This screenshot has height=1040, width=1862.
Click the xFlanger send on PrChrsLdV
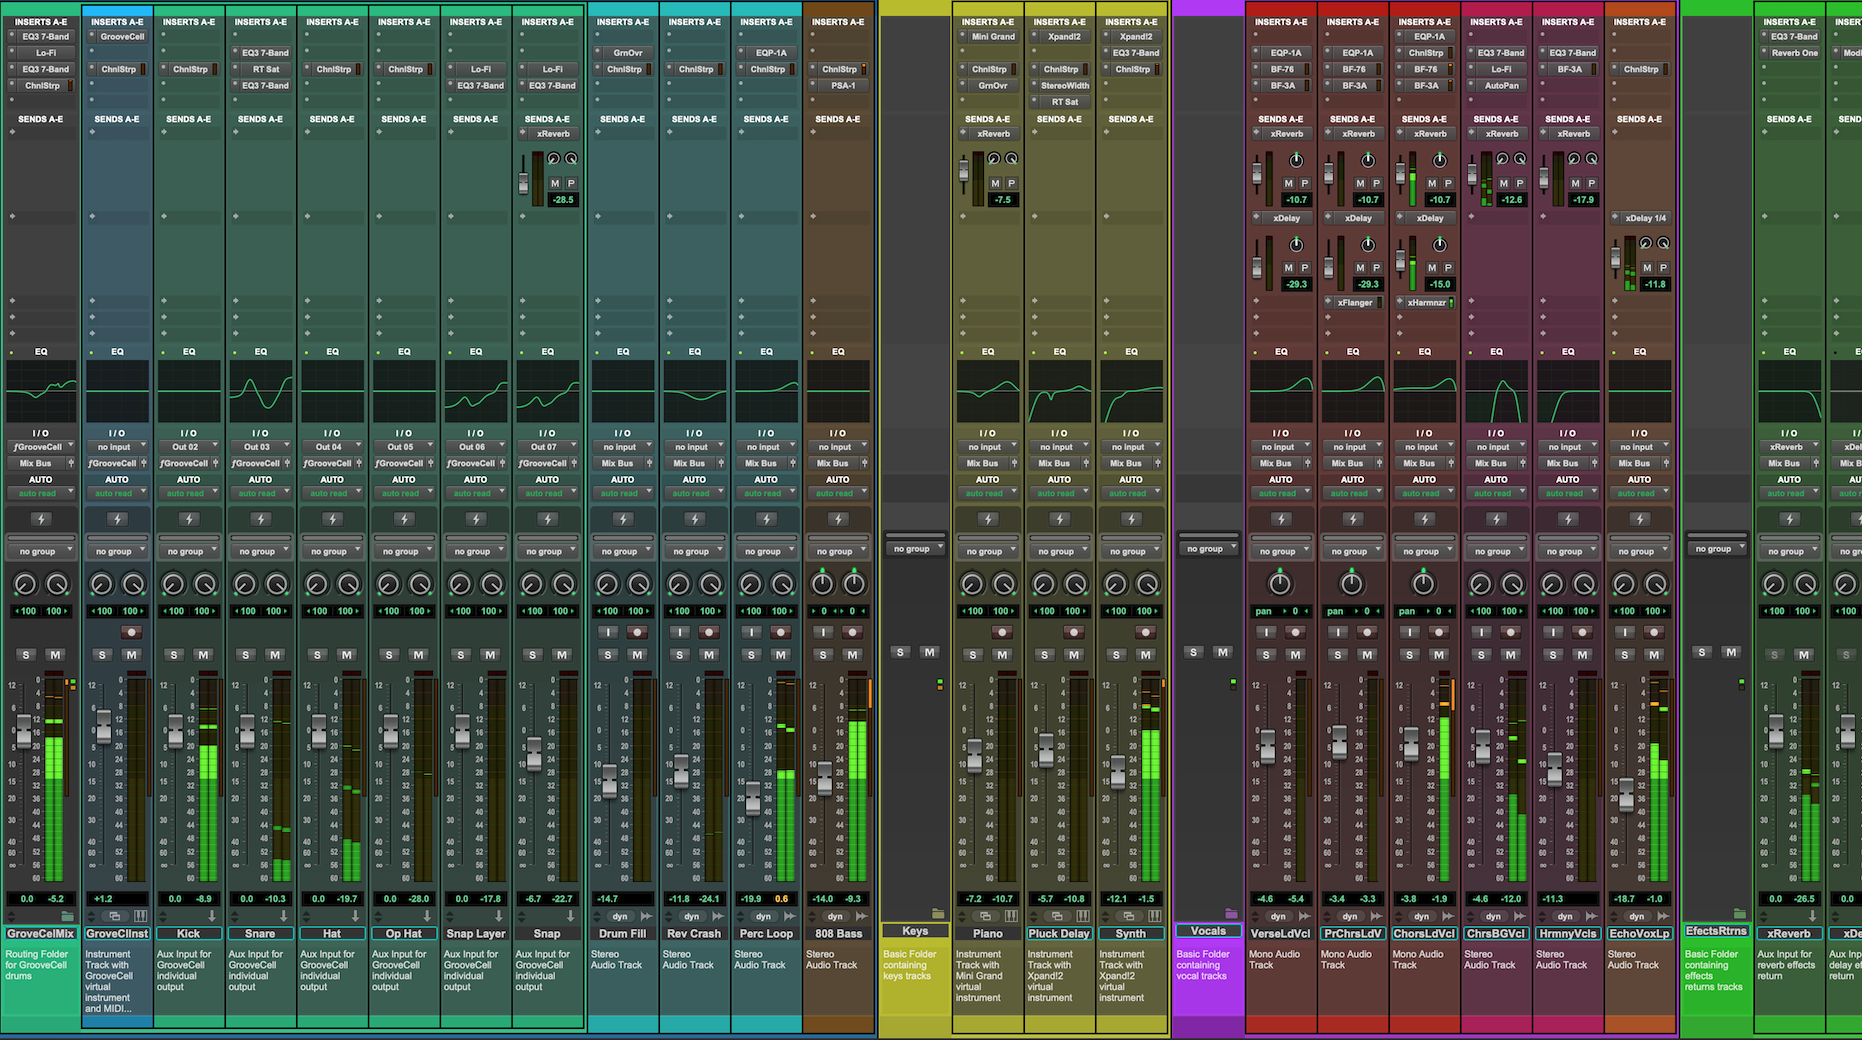(x=1355, y=302)
